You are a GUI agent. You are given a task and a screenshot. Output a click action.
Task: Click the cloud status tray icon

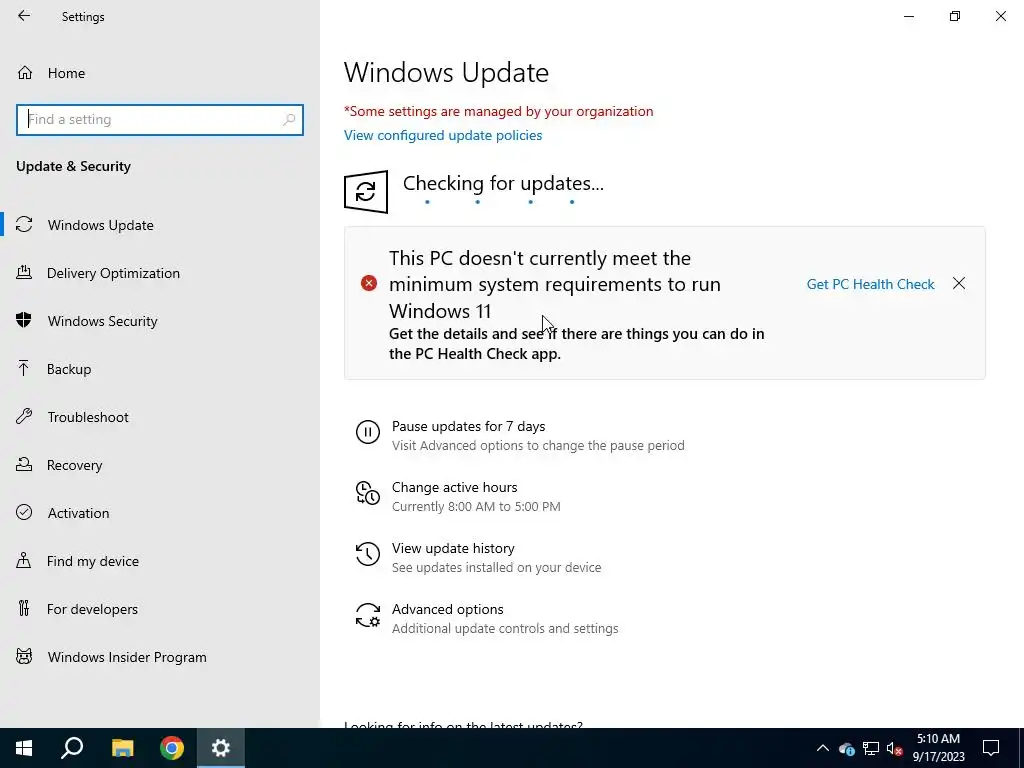click(x=846, y=748)
